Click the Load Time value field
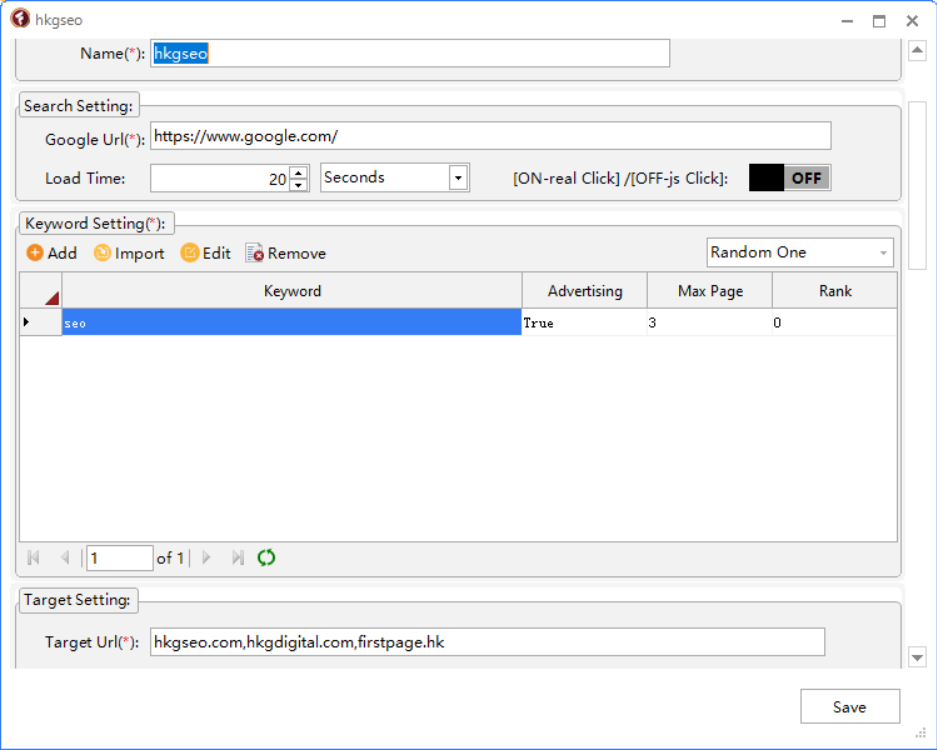 pos(220,178)
